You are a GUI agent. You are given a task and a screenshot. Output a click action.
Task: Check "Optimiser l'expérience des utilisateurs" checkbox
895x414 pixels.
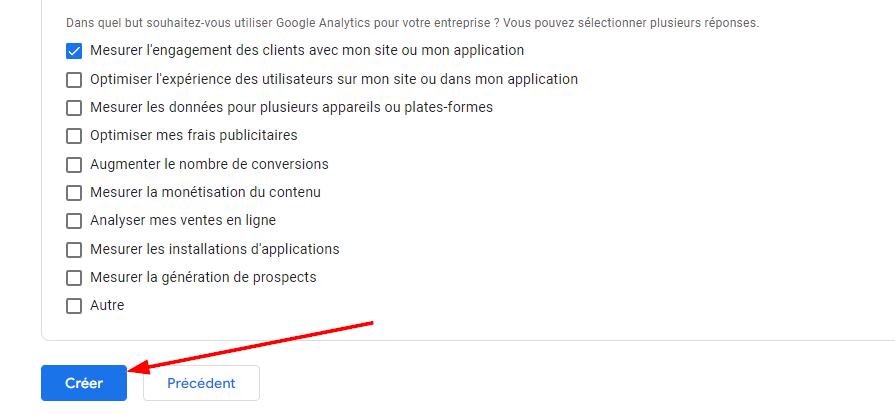click(x=74, y=79)
